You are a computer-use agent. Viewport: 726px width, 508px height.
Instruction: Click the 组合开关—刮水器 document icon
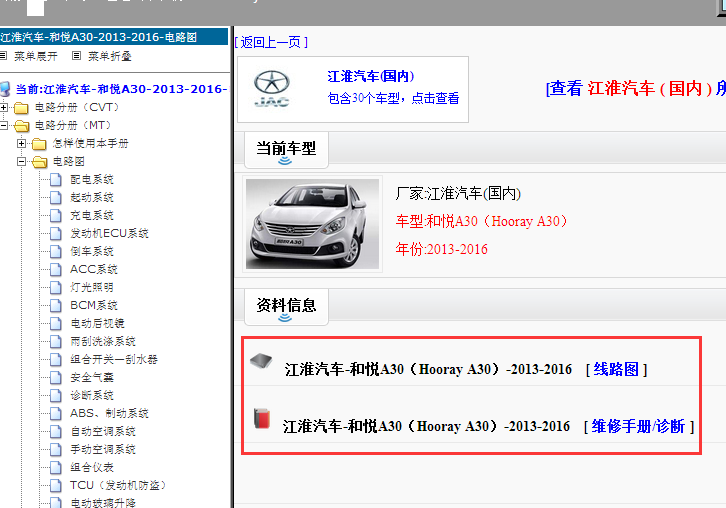click(x=56, y=360)
